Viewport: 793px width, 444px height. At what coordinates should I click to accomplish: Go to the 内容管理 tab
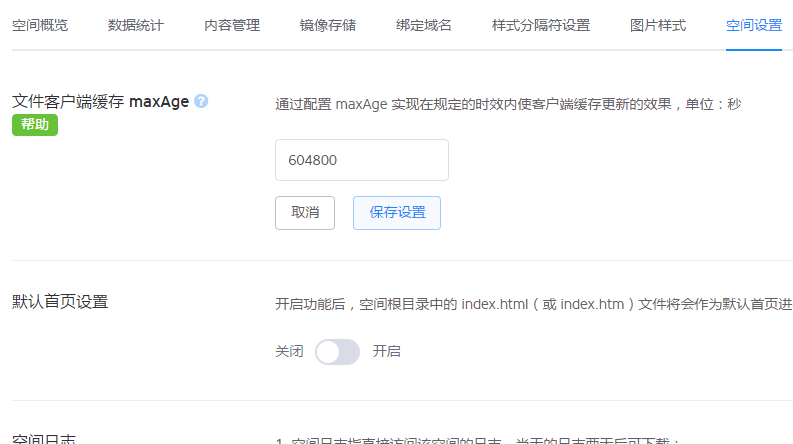coord(232,25)
